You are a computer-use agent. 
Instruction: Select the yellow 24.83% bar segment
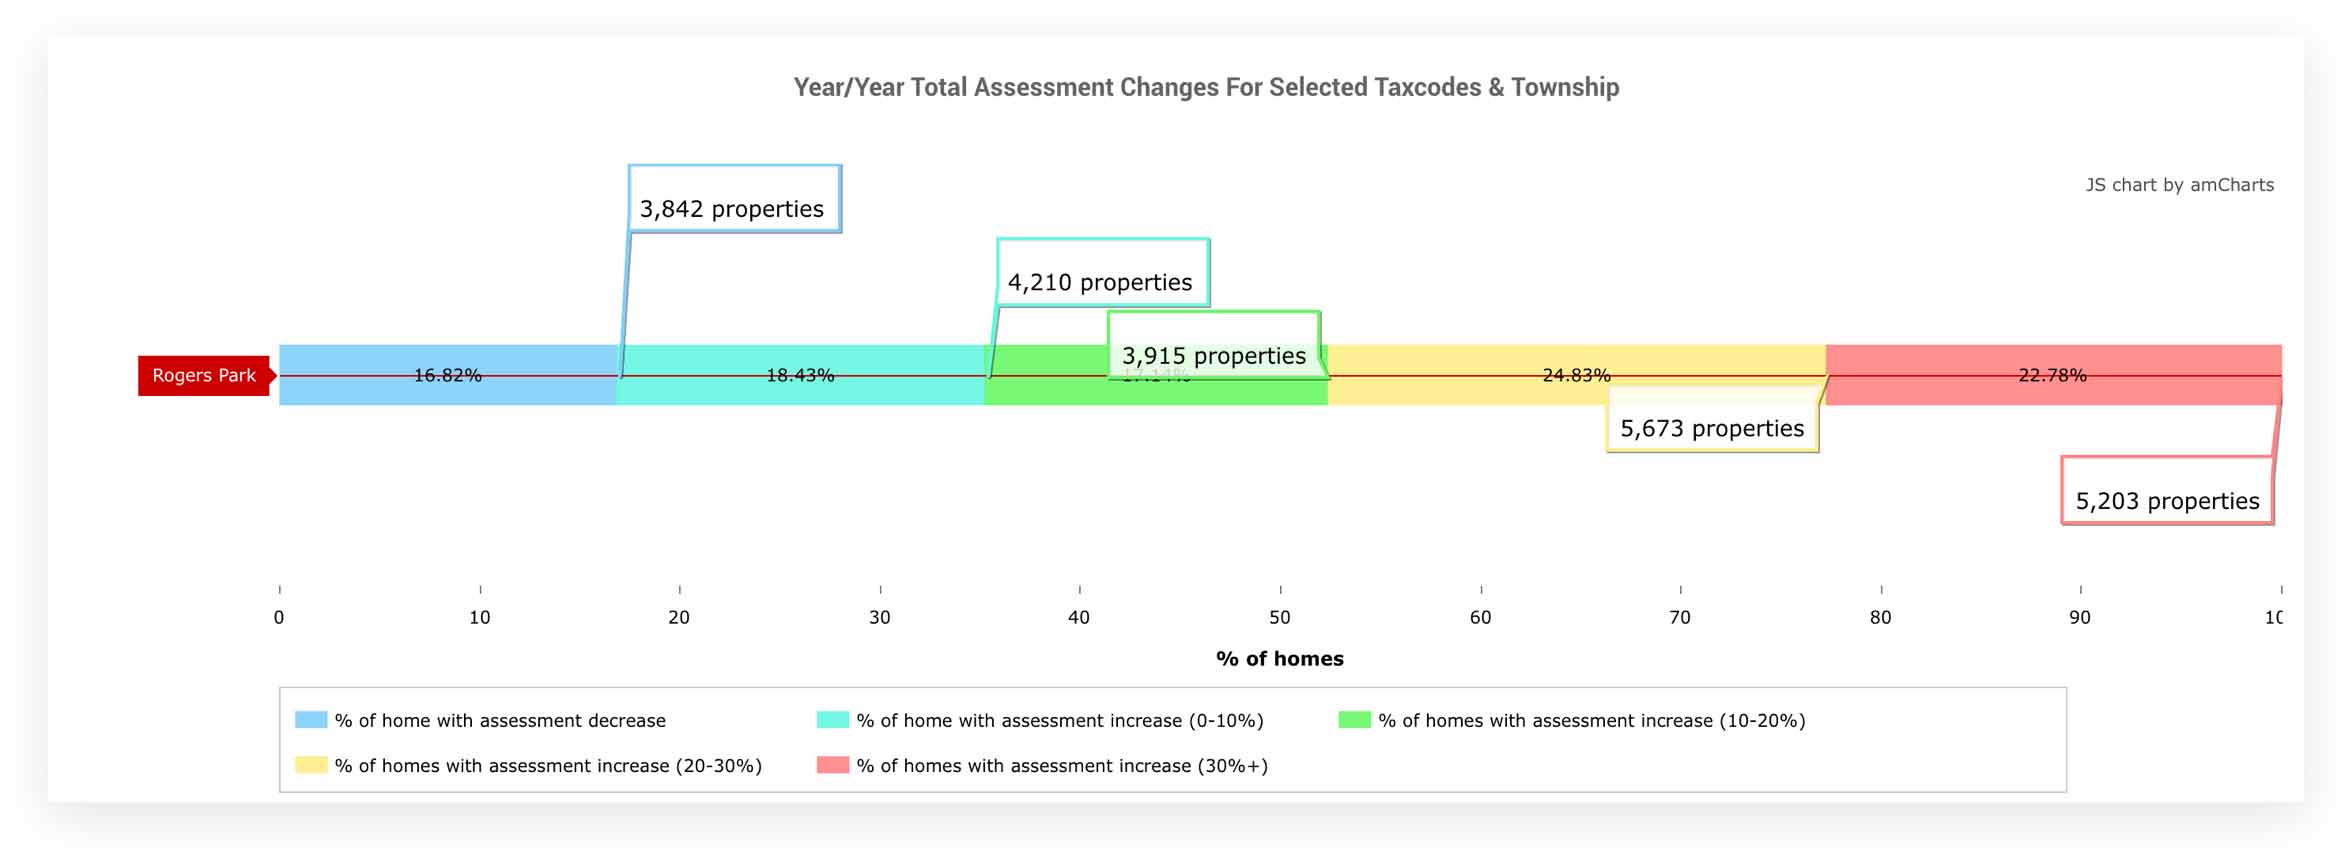pos(1500,360)
